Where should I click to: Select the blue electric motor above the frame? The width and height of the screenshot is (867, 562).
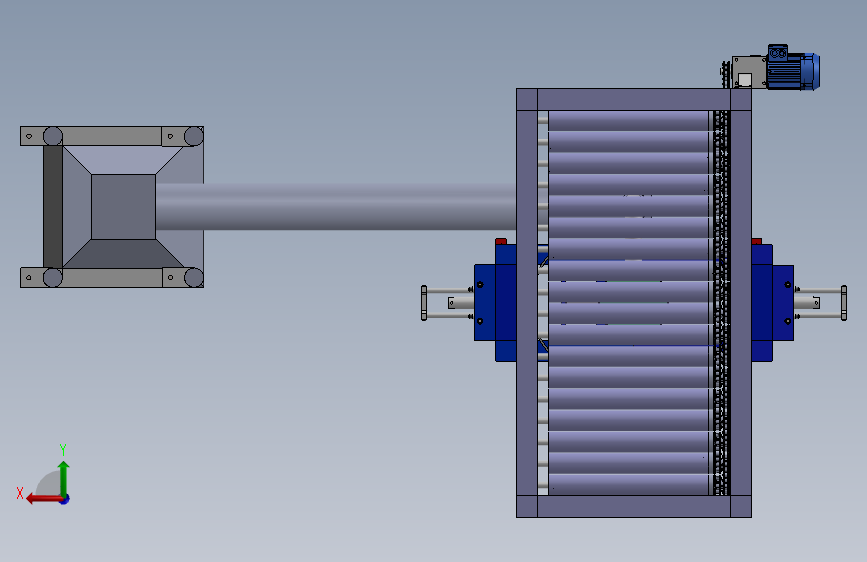pyautogui.click(x=793, y=68)
